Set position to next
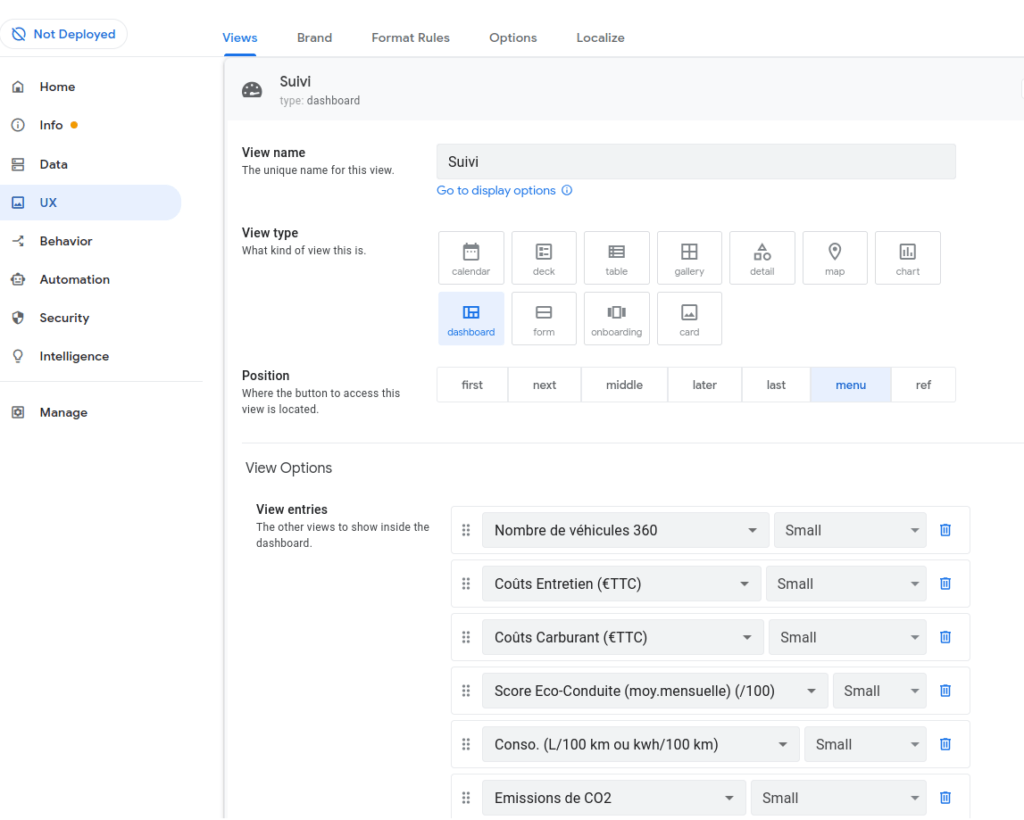The width and height of the screenshot is (1024, 820). (545, 385)
